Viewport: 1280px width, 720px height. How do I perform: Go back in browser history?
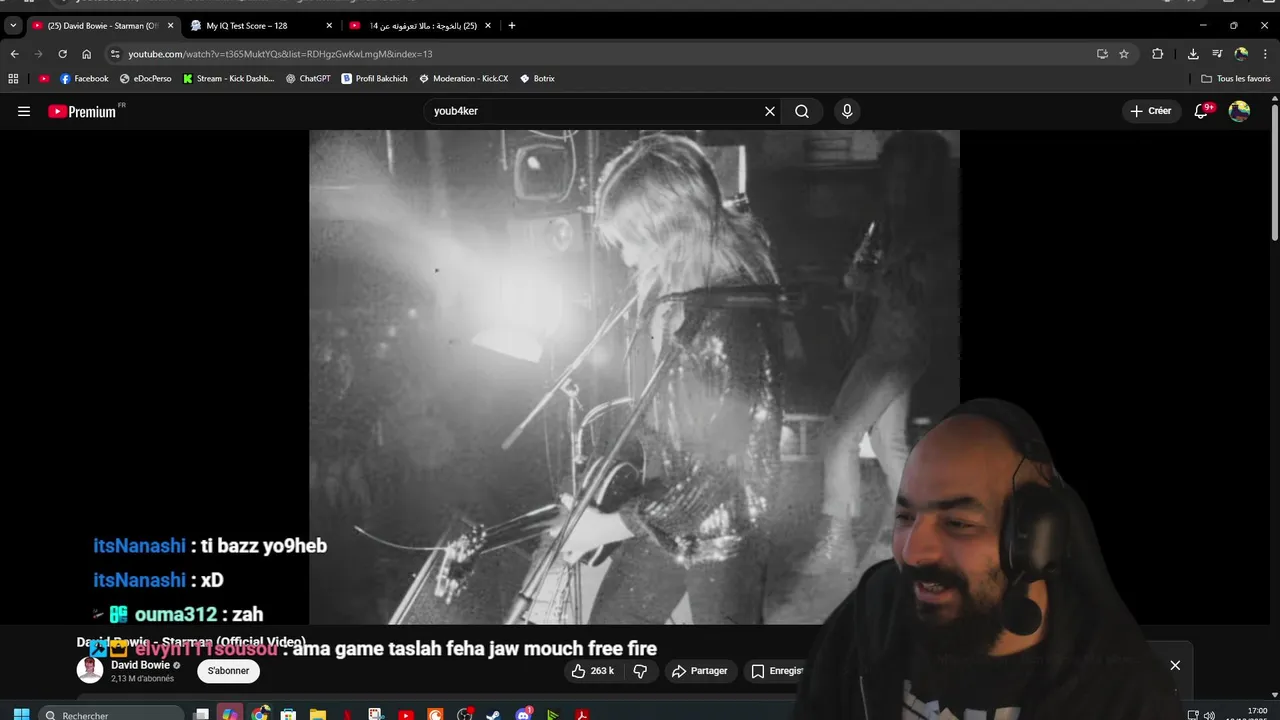coord(14,54)
